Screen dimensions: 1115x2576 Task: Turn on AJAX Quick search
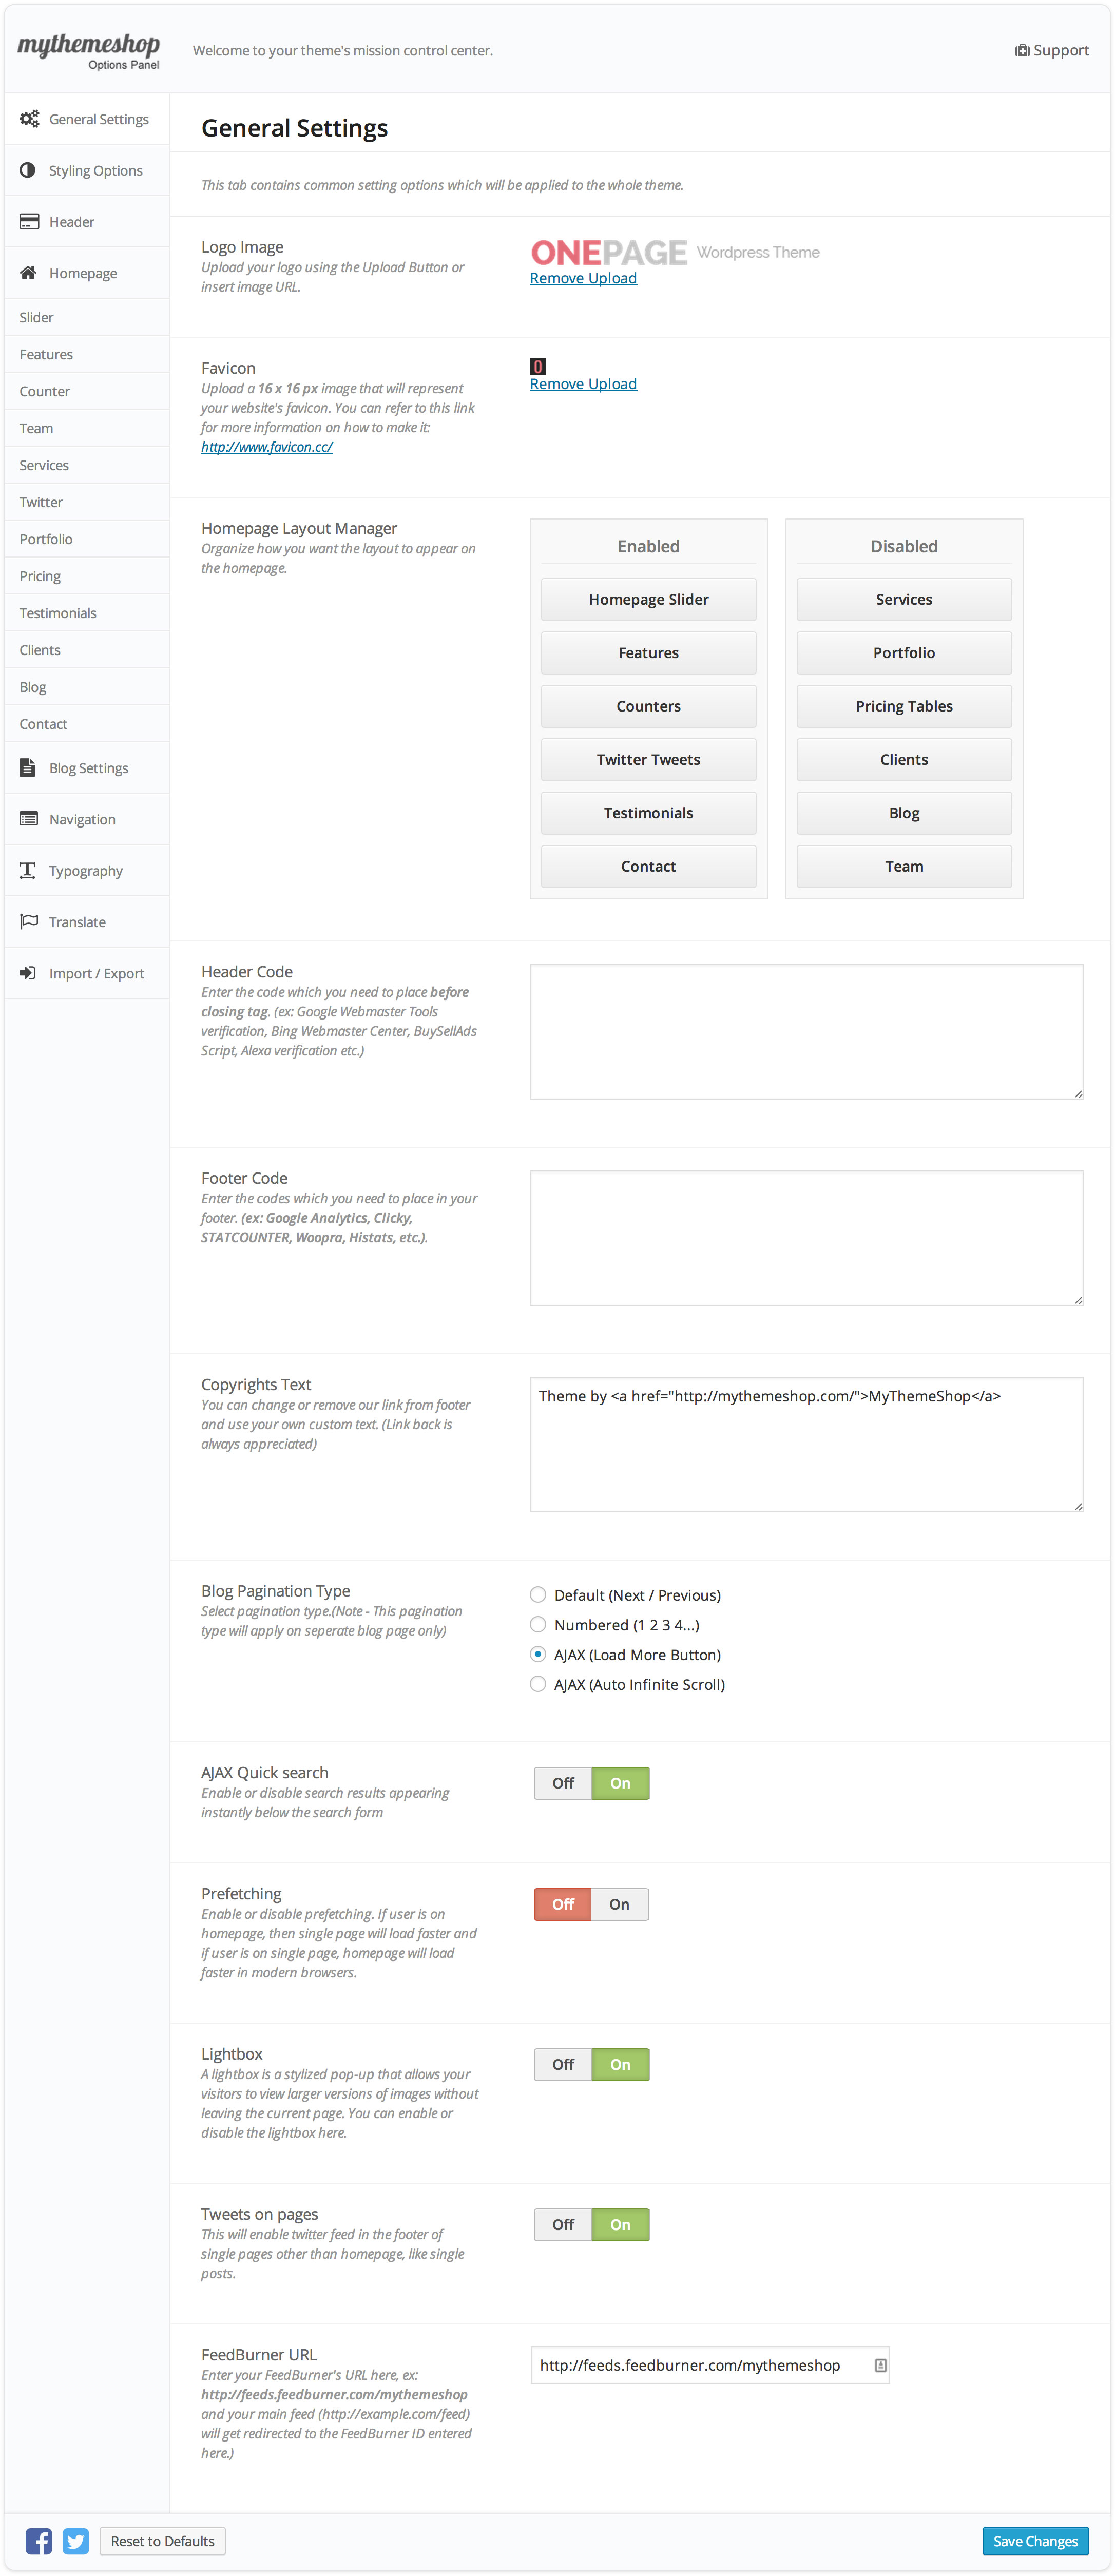(620, 1783)
